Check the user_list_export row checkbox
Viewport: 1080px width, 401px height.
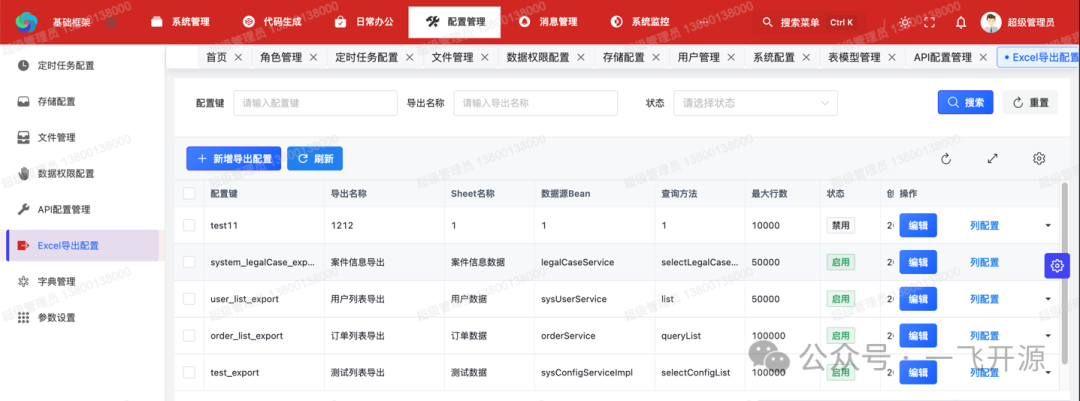[189, 298]
